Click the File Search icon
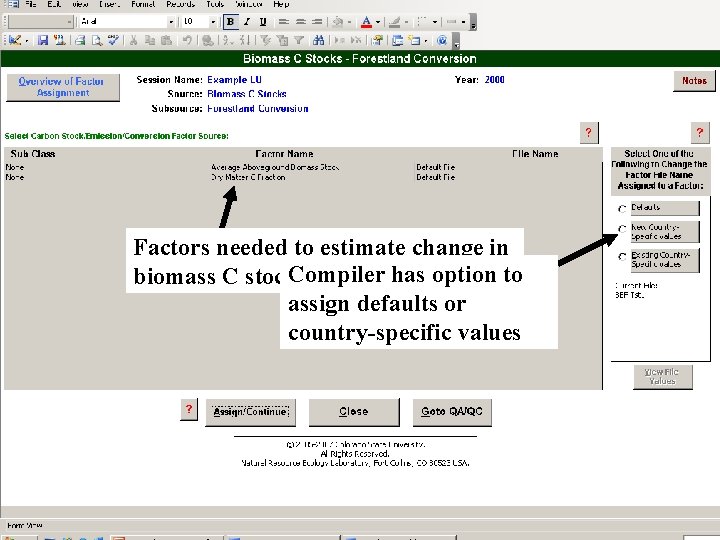The image size is (720, 540). pos(59,40)
